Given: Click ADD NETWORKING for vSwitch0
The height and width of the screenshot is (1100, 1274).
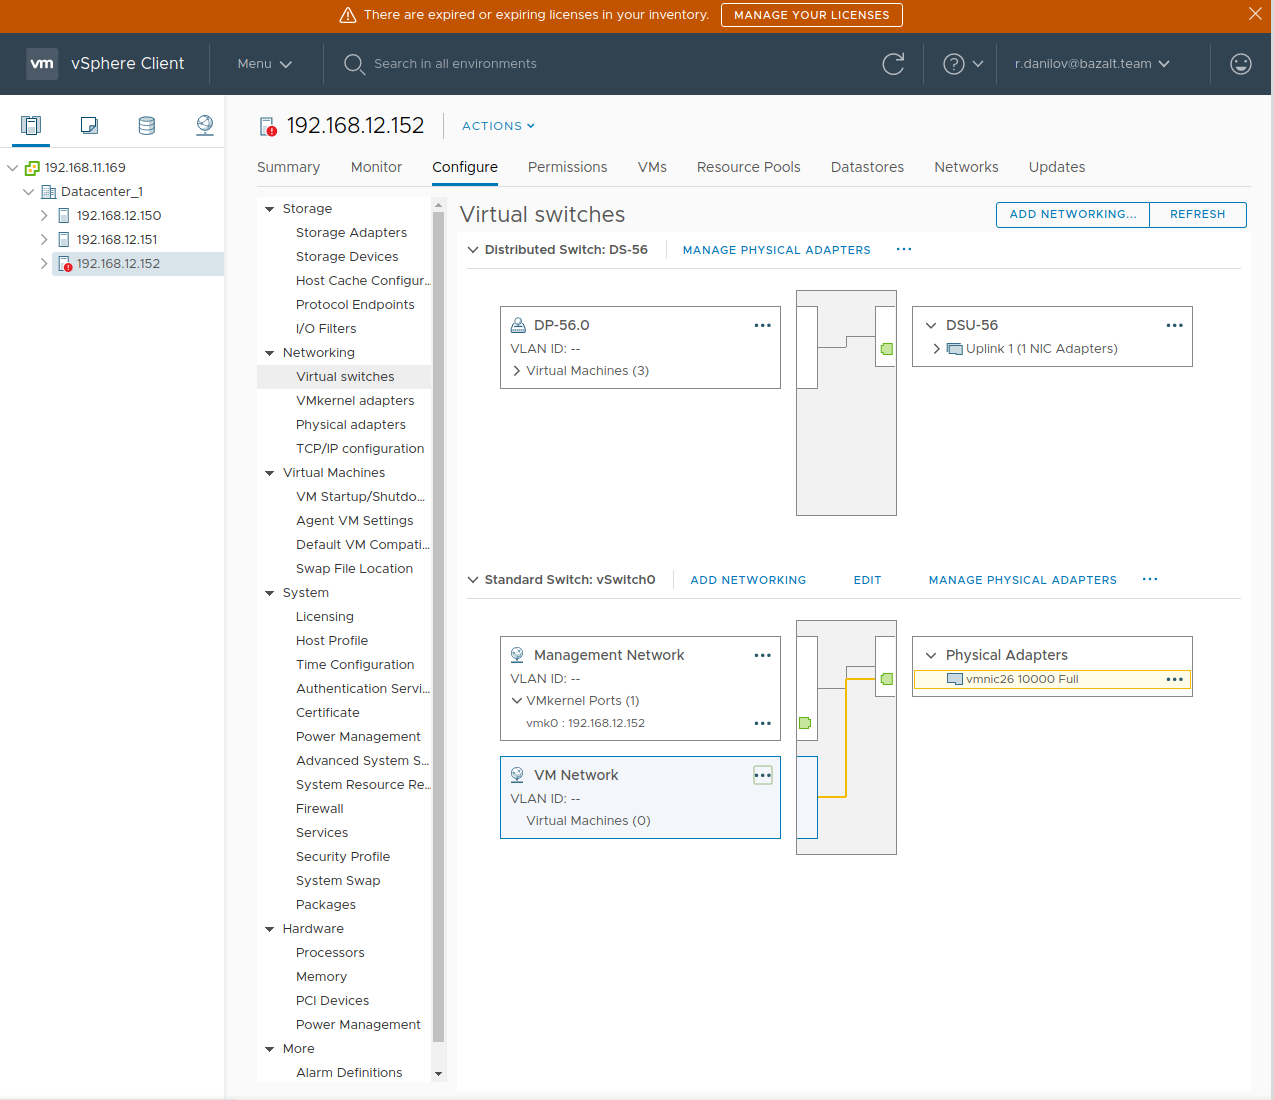Looking at the screenshot, I should tap(748, 580).
